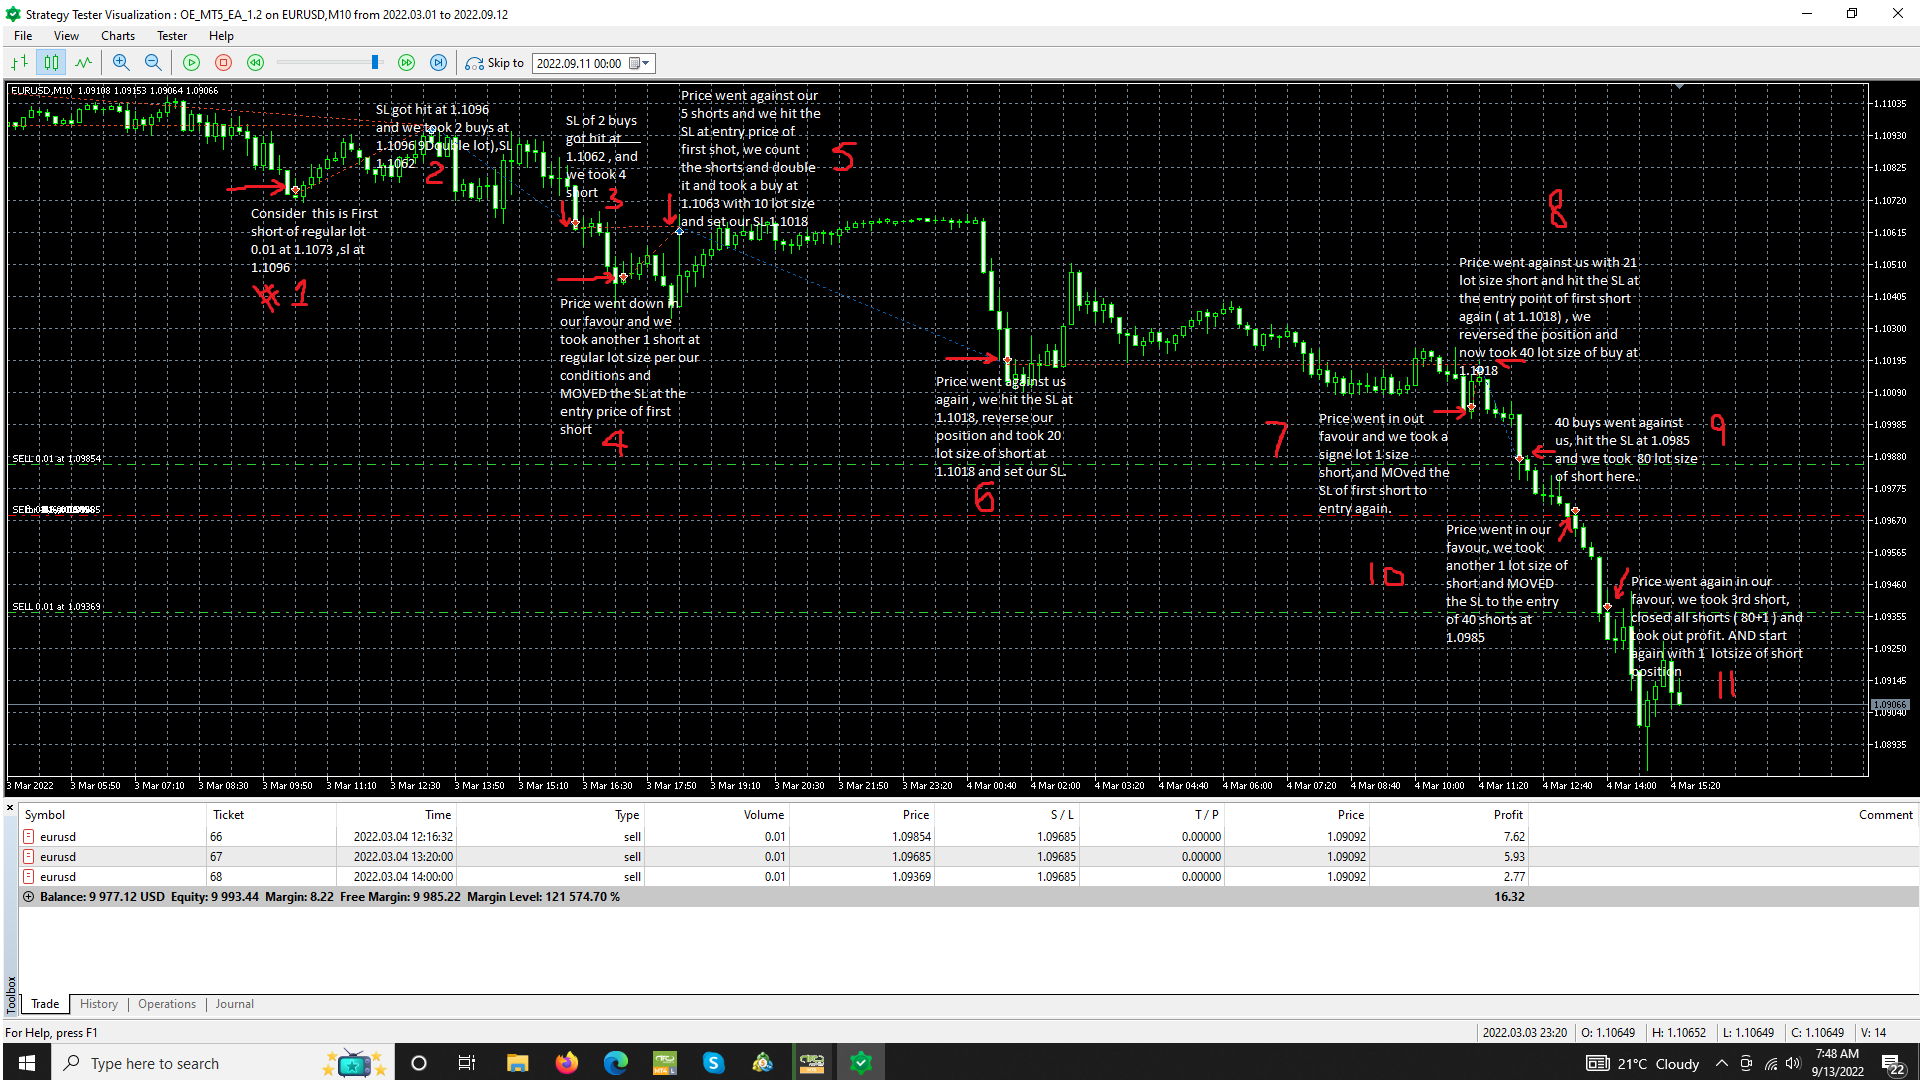Screen dimensions: 1920x1080
Task: Select ticket 67 sell order row
Action: [400, 856]
